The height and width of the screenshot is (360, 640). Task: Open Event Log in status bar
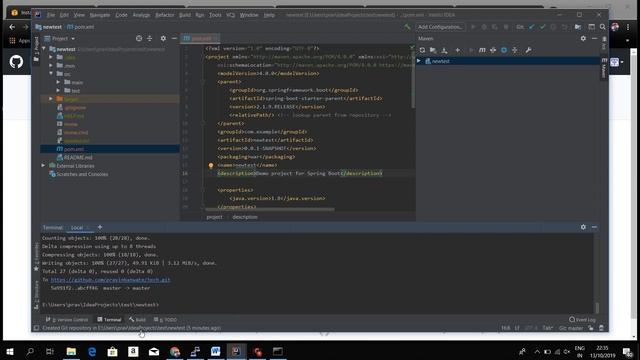pos(582,320)
